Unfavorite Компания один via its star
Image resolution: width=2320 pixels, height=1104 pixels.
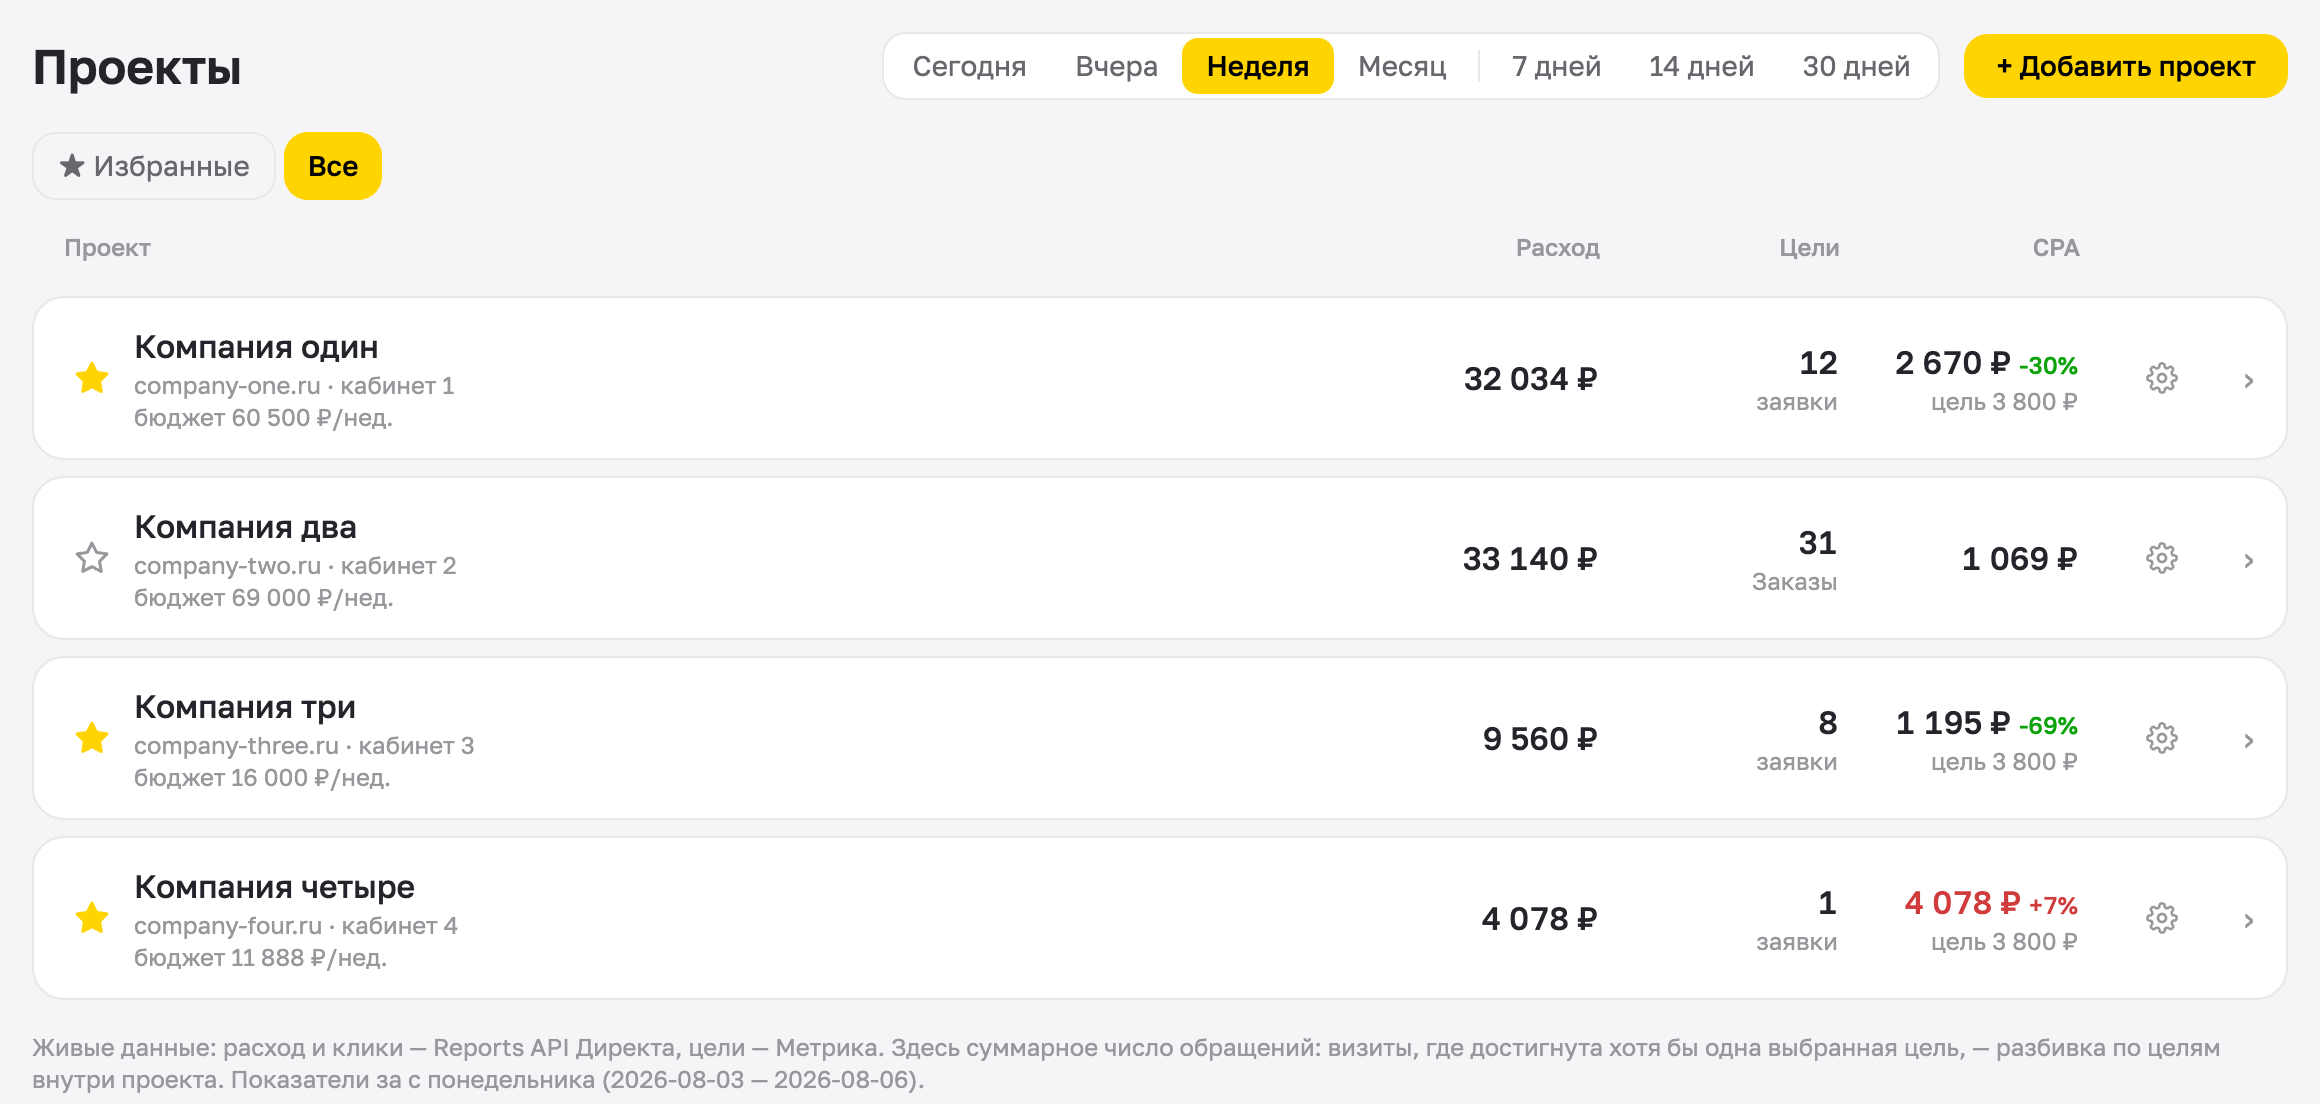pos(92,378)
